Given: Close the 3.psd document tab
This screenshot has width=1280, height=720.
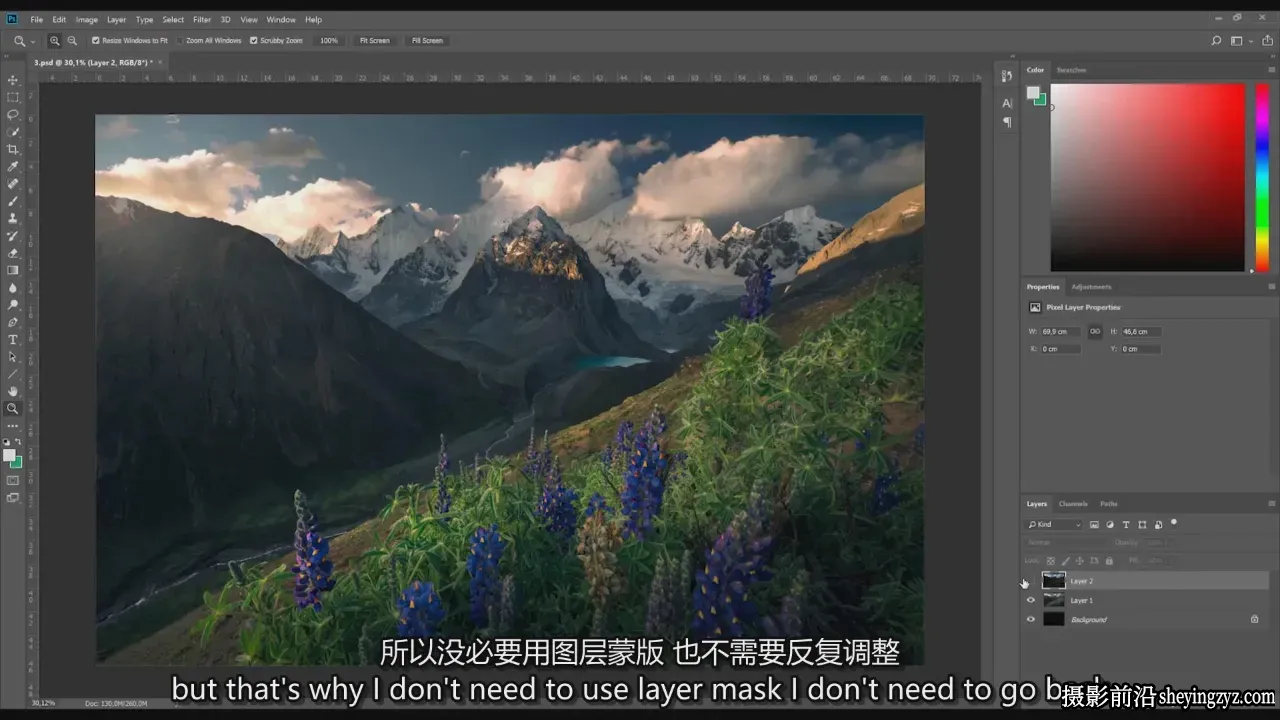Looking at the screenshot, I should [x=159, y=62].
